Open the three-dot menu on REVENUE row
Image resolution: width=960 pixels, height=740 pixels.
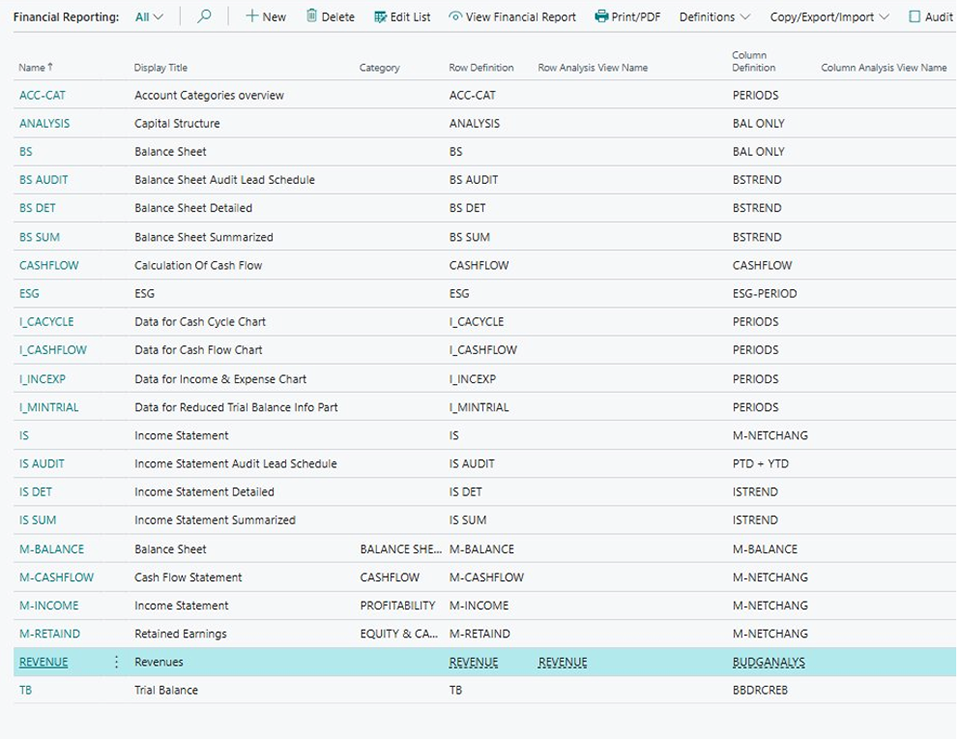point(116,662)
